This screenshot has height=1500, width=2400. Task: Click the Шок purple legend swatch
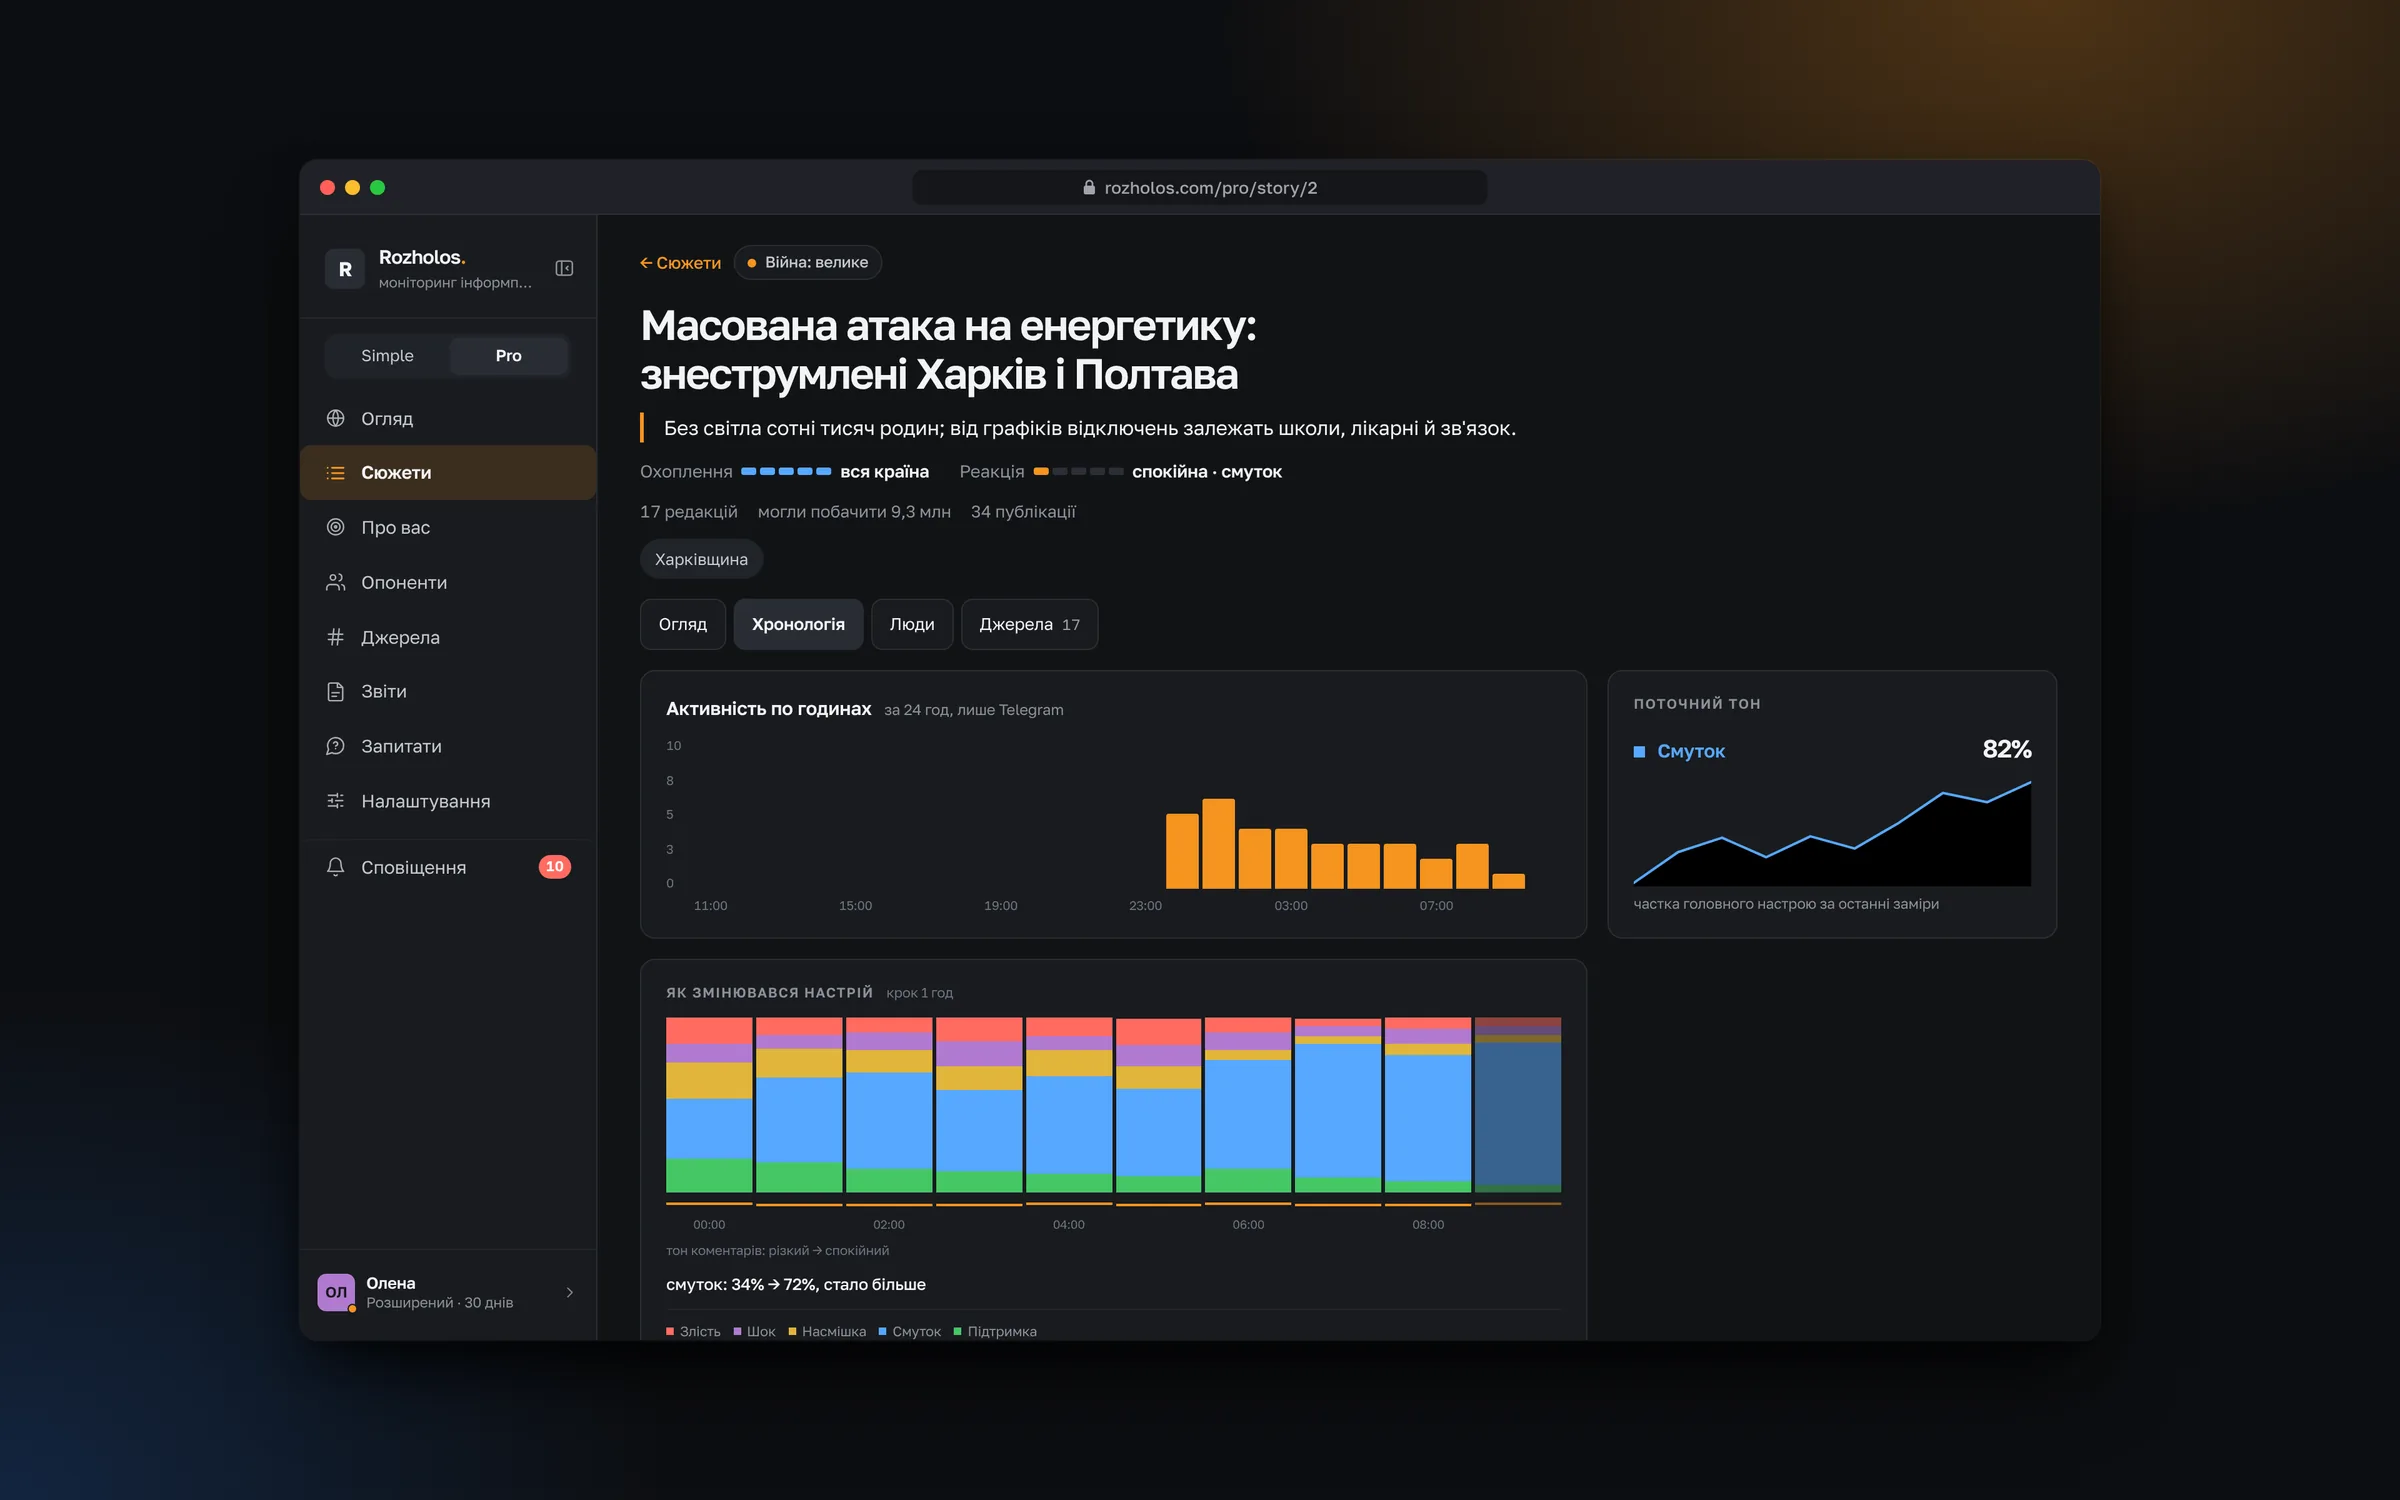click(737, 1331)
